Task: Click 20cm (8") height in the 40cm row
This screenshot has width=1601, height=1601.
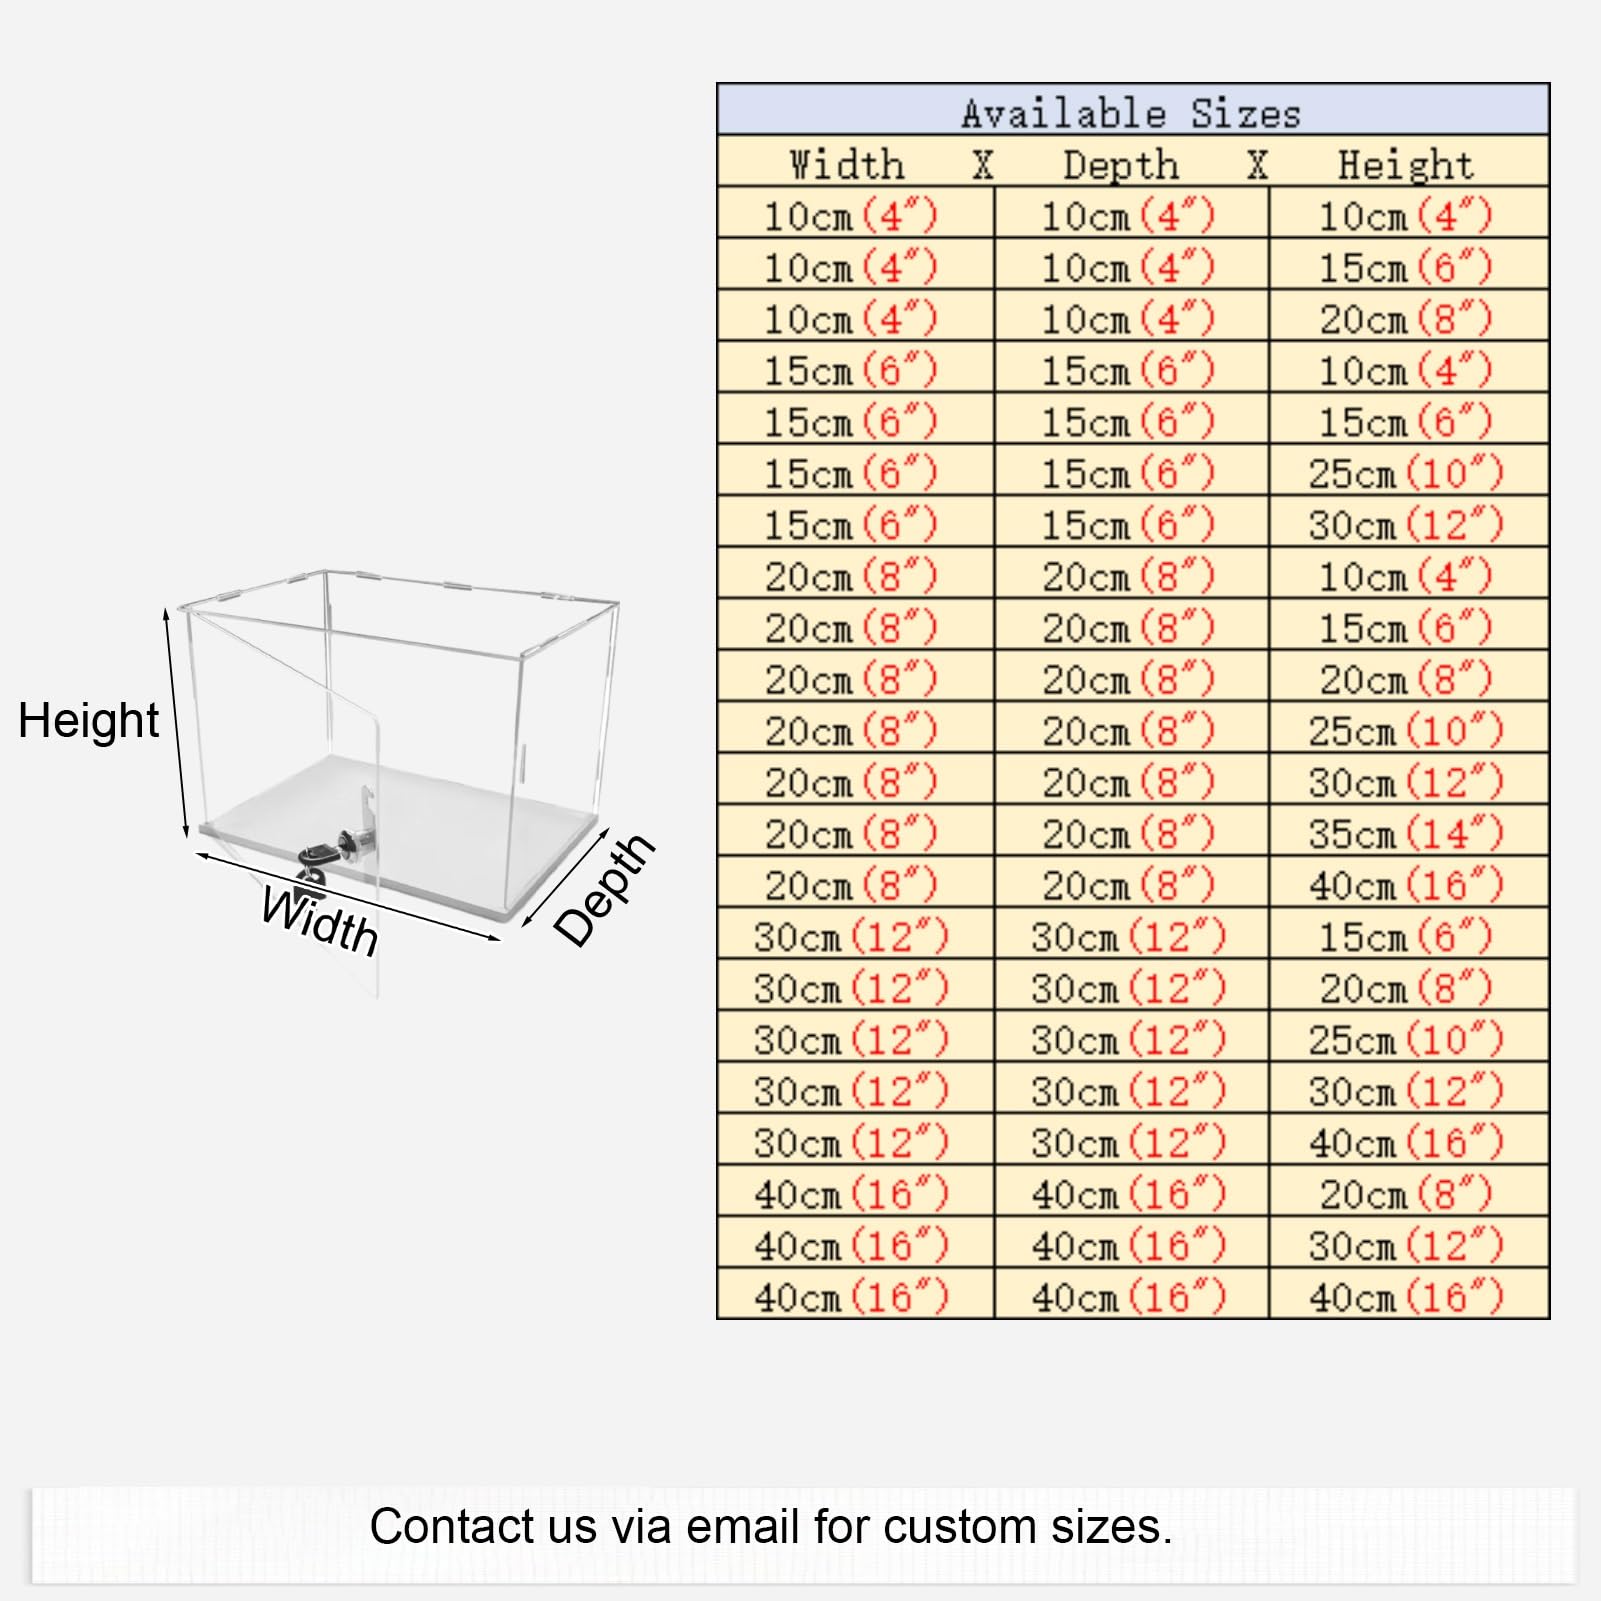Action: pyautogui.click(x=1405, y=1193)
